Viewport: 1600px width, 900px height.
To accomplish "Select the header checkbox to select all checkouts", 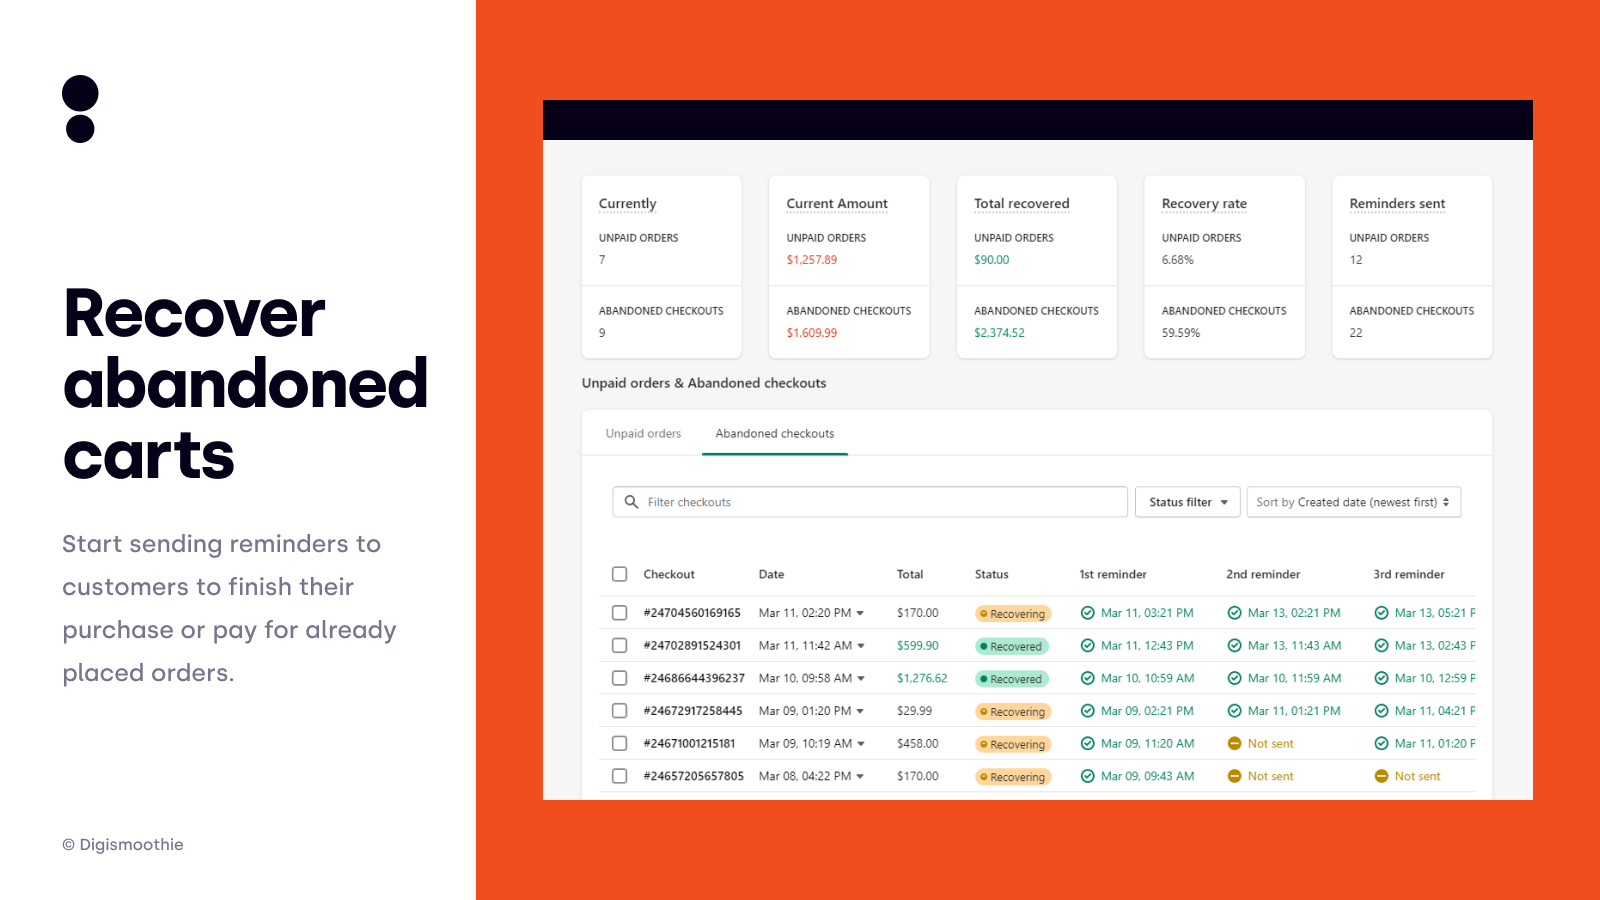I will (619, 574).
